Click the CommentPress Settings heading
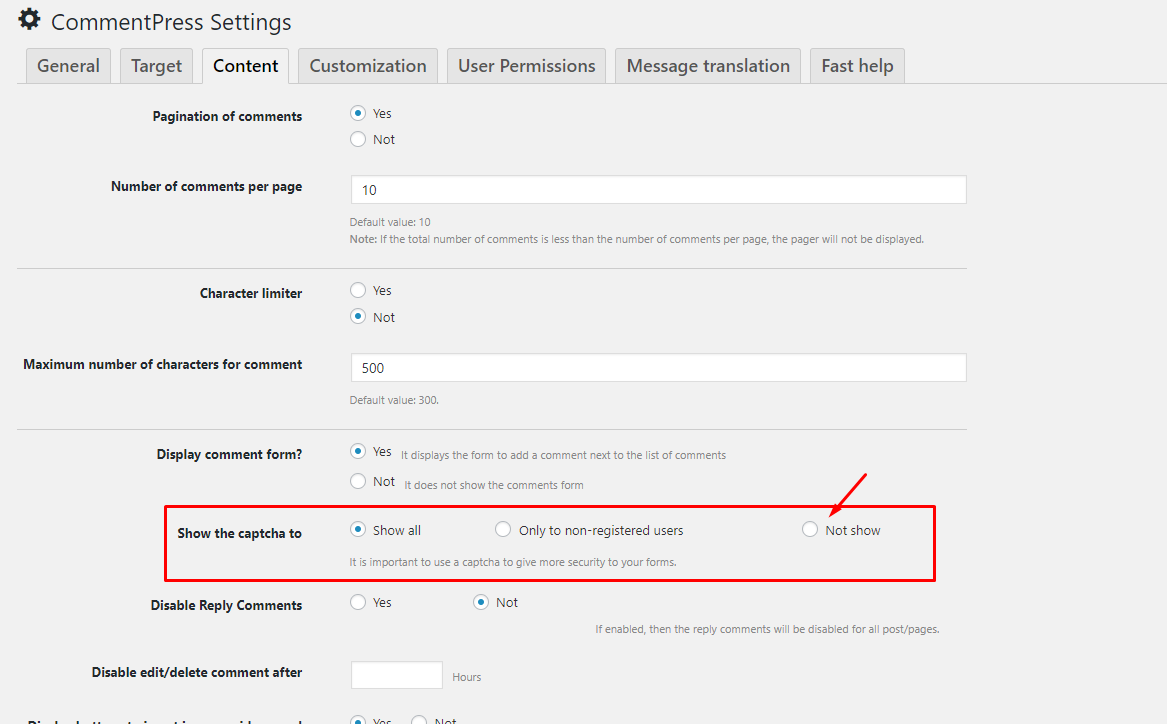 pyautogui.click(x=171, y=22)
